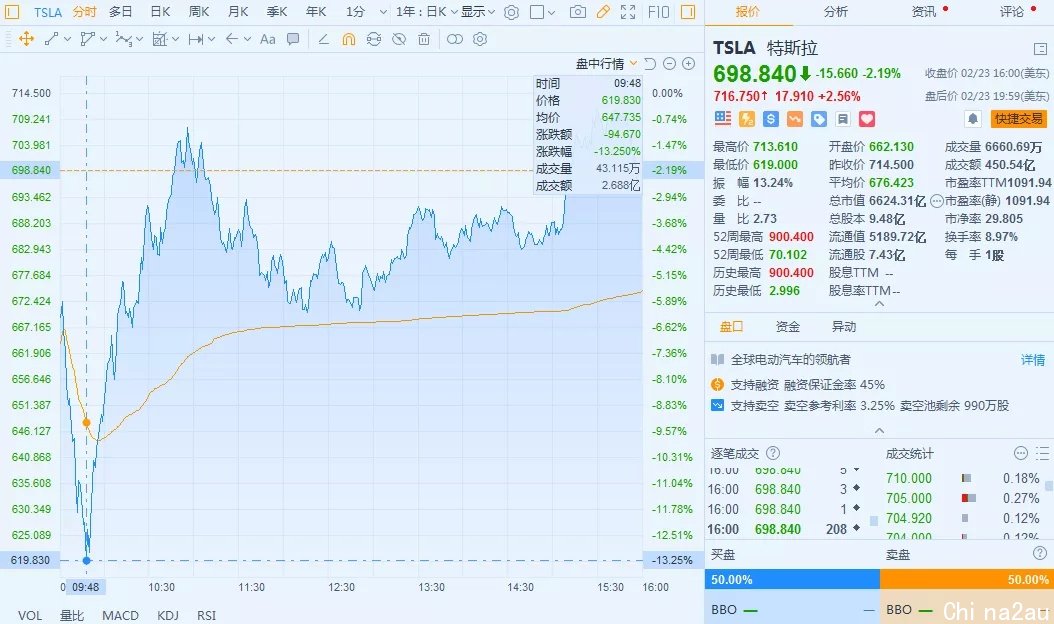The width and height of the screenshot is (1054, 624).
Task: Switch to 多日 multi-day chart tab
Action: pyautogui.click(x=120, y=12)
